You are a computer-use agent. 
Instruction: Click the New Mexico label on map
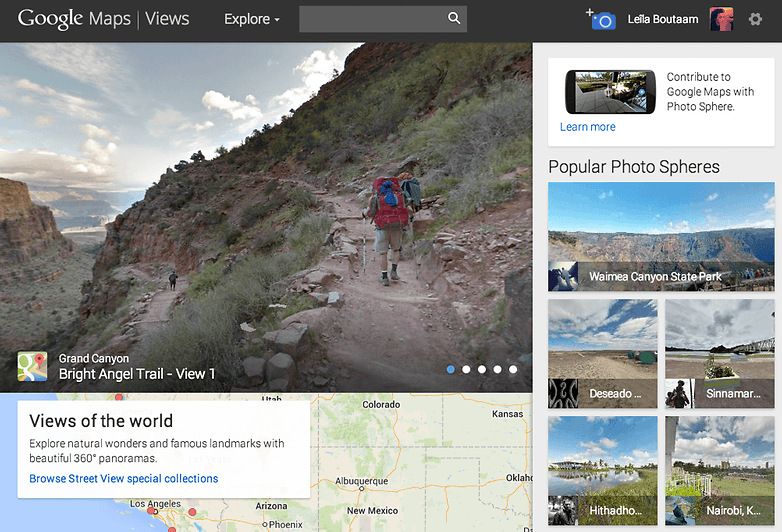point(372,511)
